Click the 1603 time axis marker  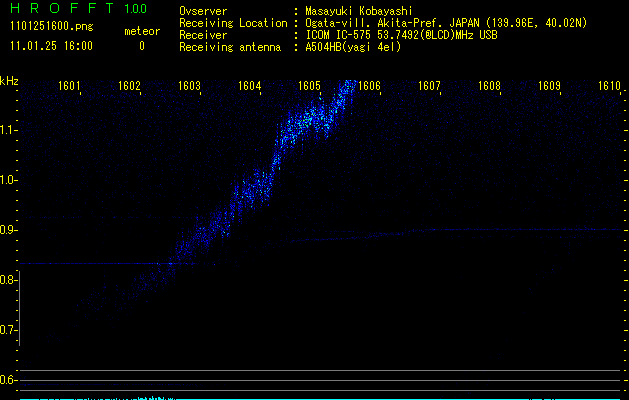tap(189, 86)
